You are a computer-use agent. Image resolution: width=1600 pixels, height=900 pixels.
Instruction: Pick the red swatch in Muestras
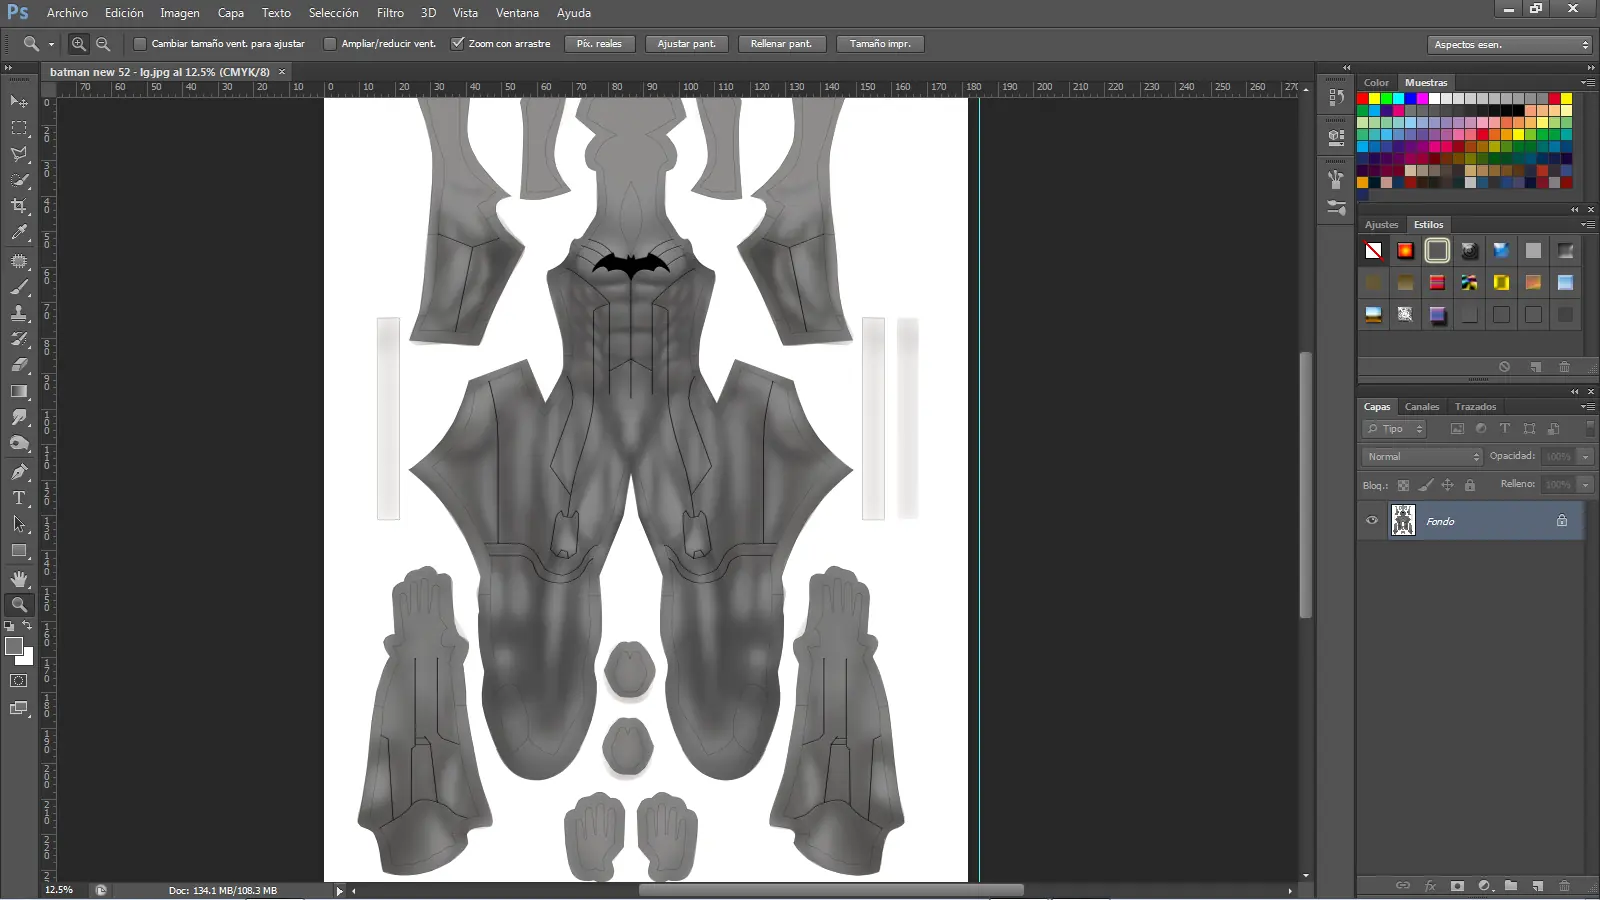[x=1362, y=98]
